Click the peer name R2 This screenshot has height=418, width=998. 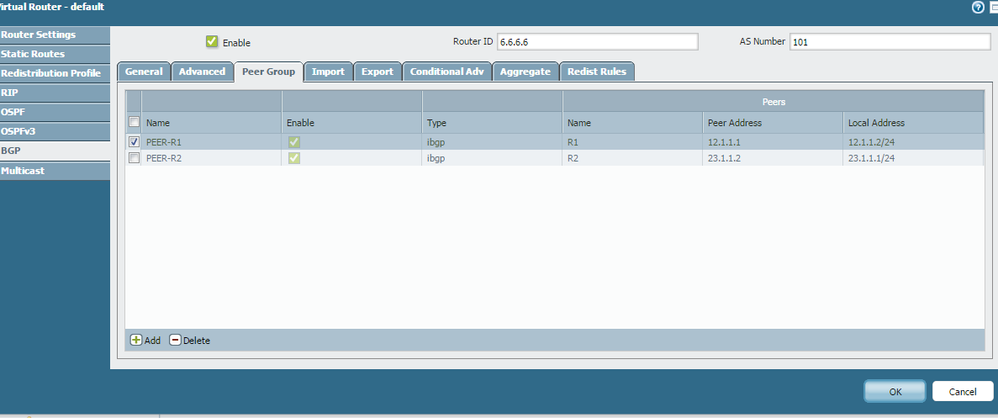573,158
